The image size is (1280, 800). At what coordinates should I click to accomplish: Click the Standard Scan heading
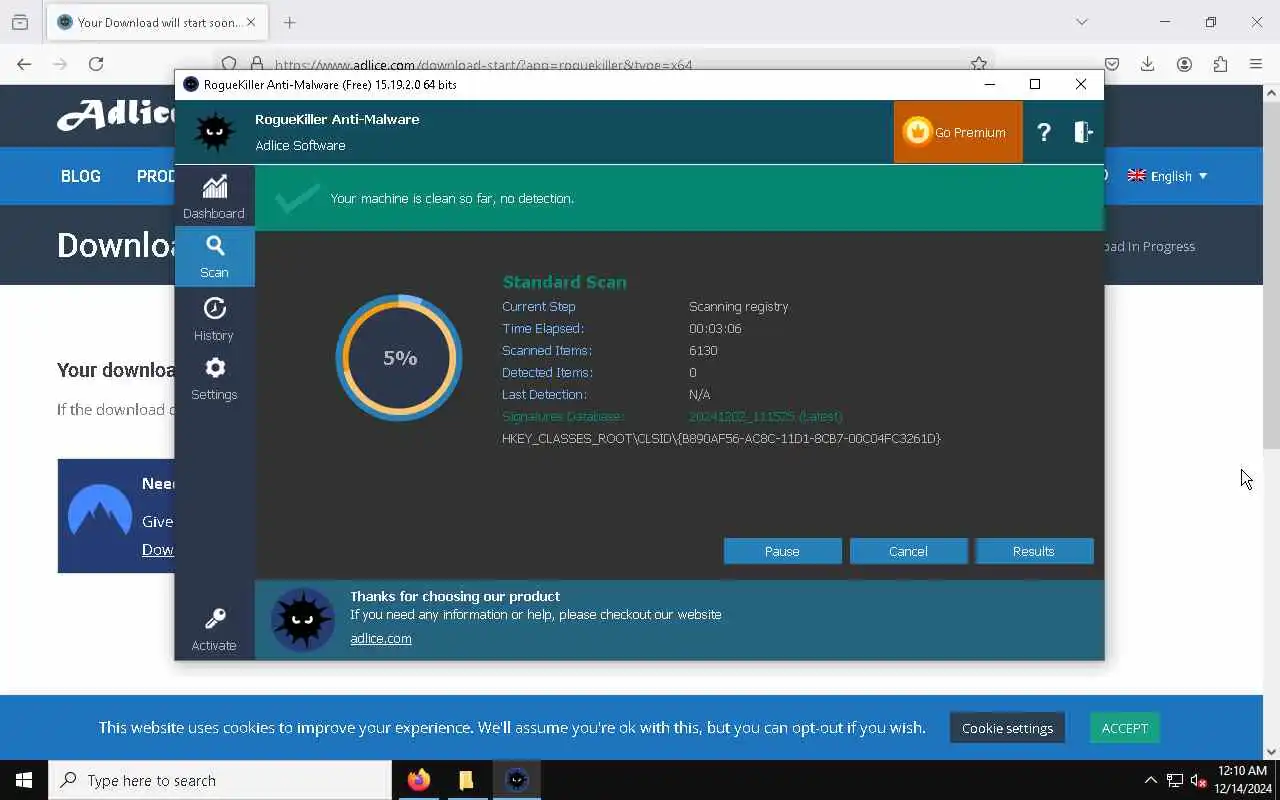coord(564,282)
